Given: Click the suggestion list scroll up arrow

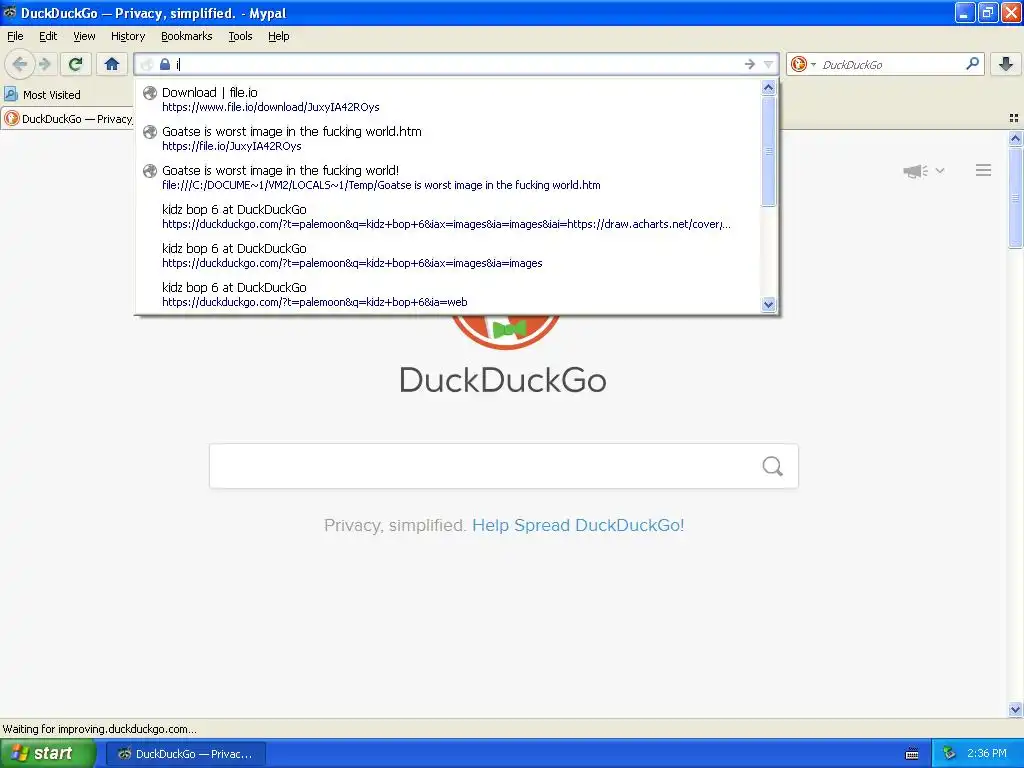Looking at the screenshot, I should coord(769,88).
